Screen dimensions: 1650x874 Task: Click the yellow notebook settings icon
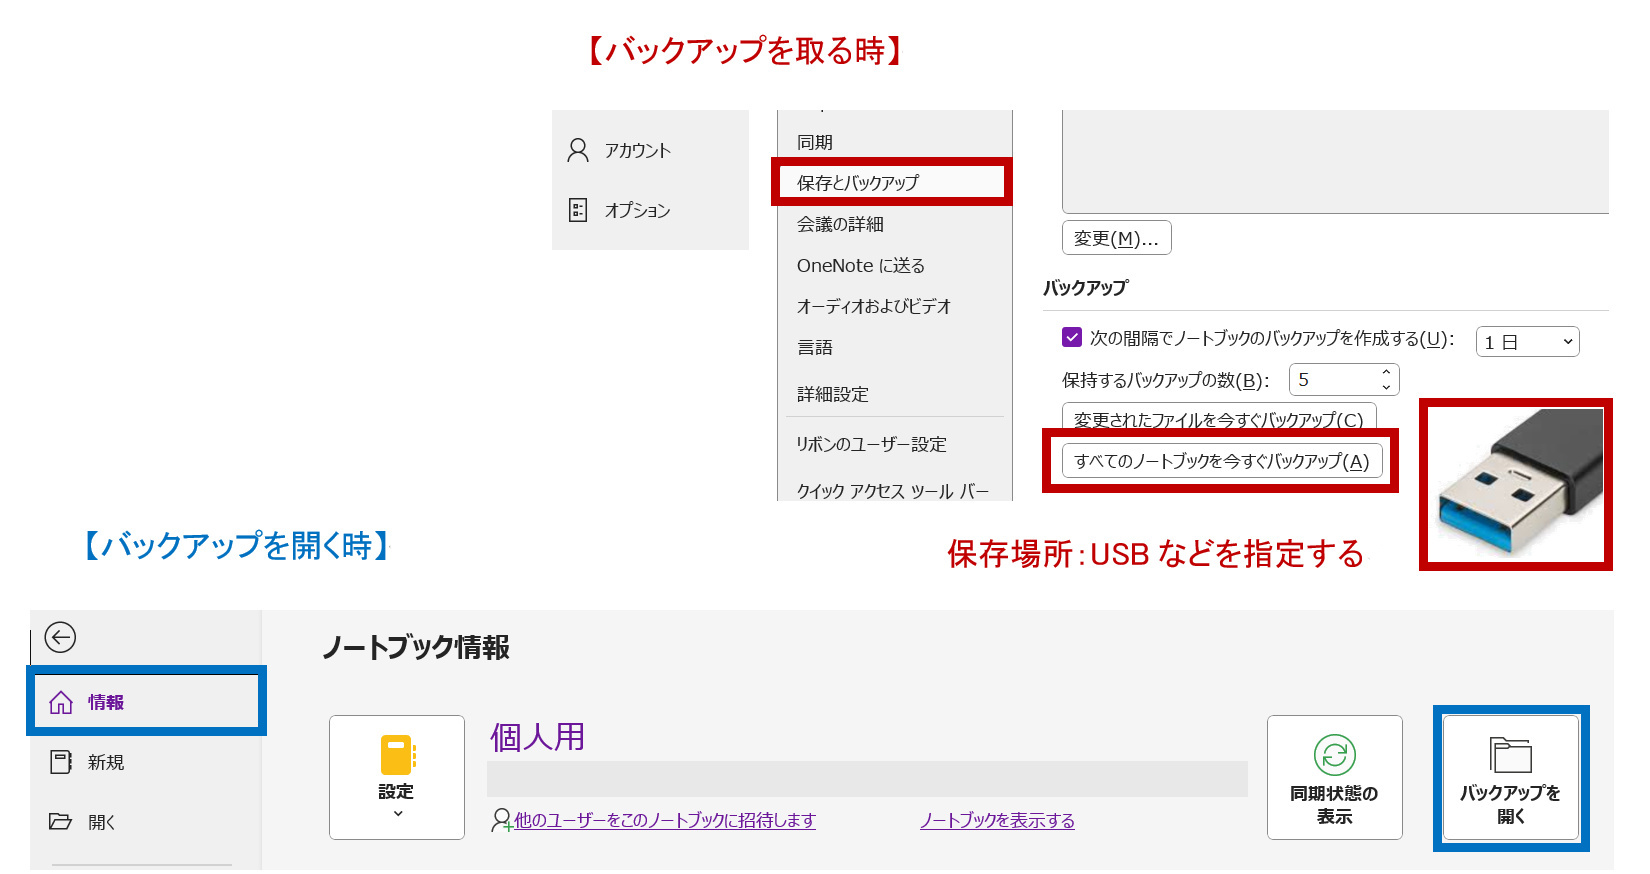[x=397, y=755]
